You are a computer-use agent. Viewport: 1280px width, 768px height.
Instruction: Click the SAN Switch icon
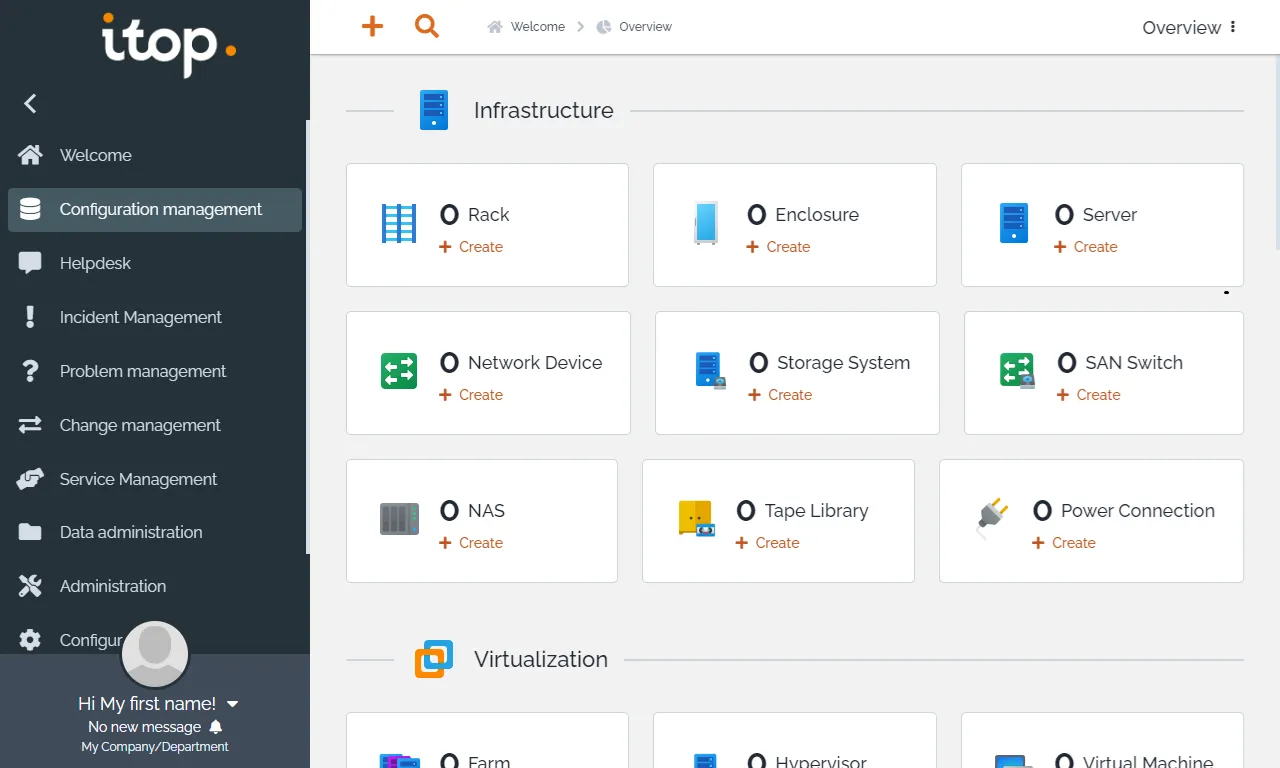tap(1017, 370)
